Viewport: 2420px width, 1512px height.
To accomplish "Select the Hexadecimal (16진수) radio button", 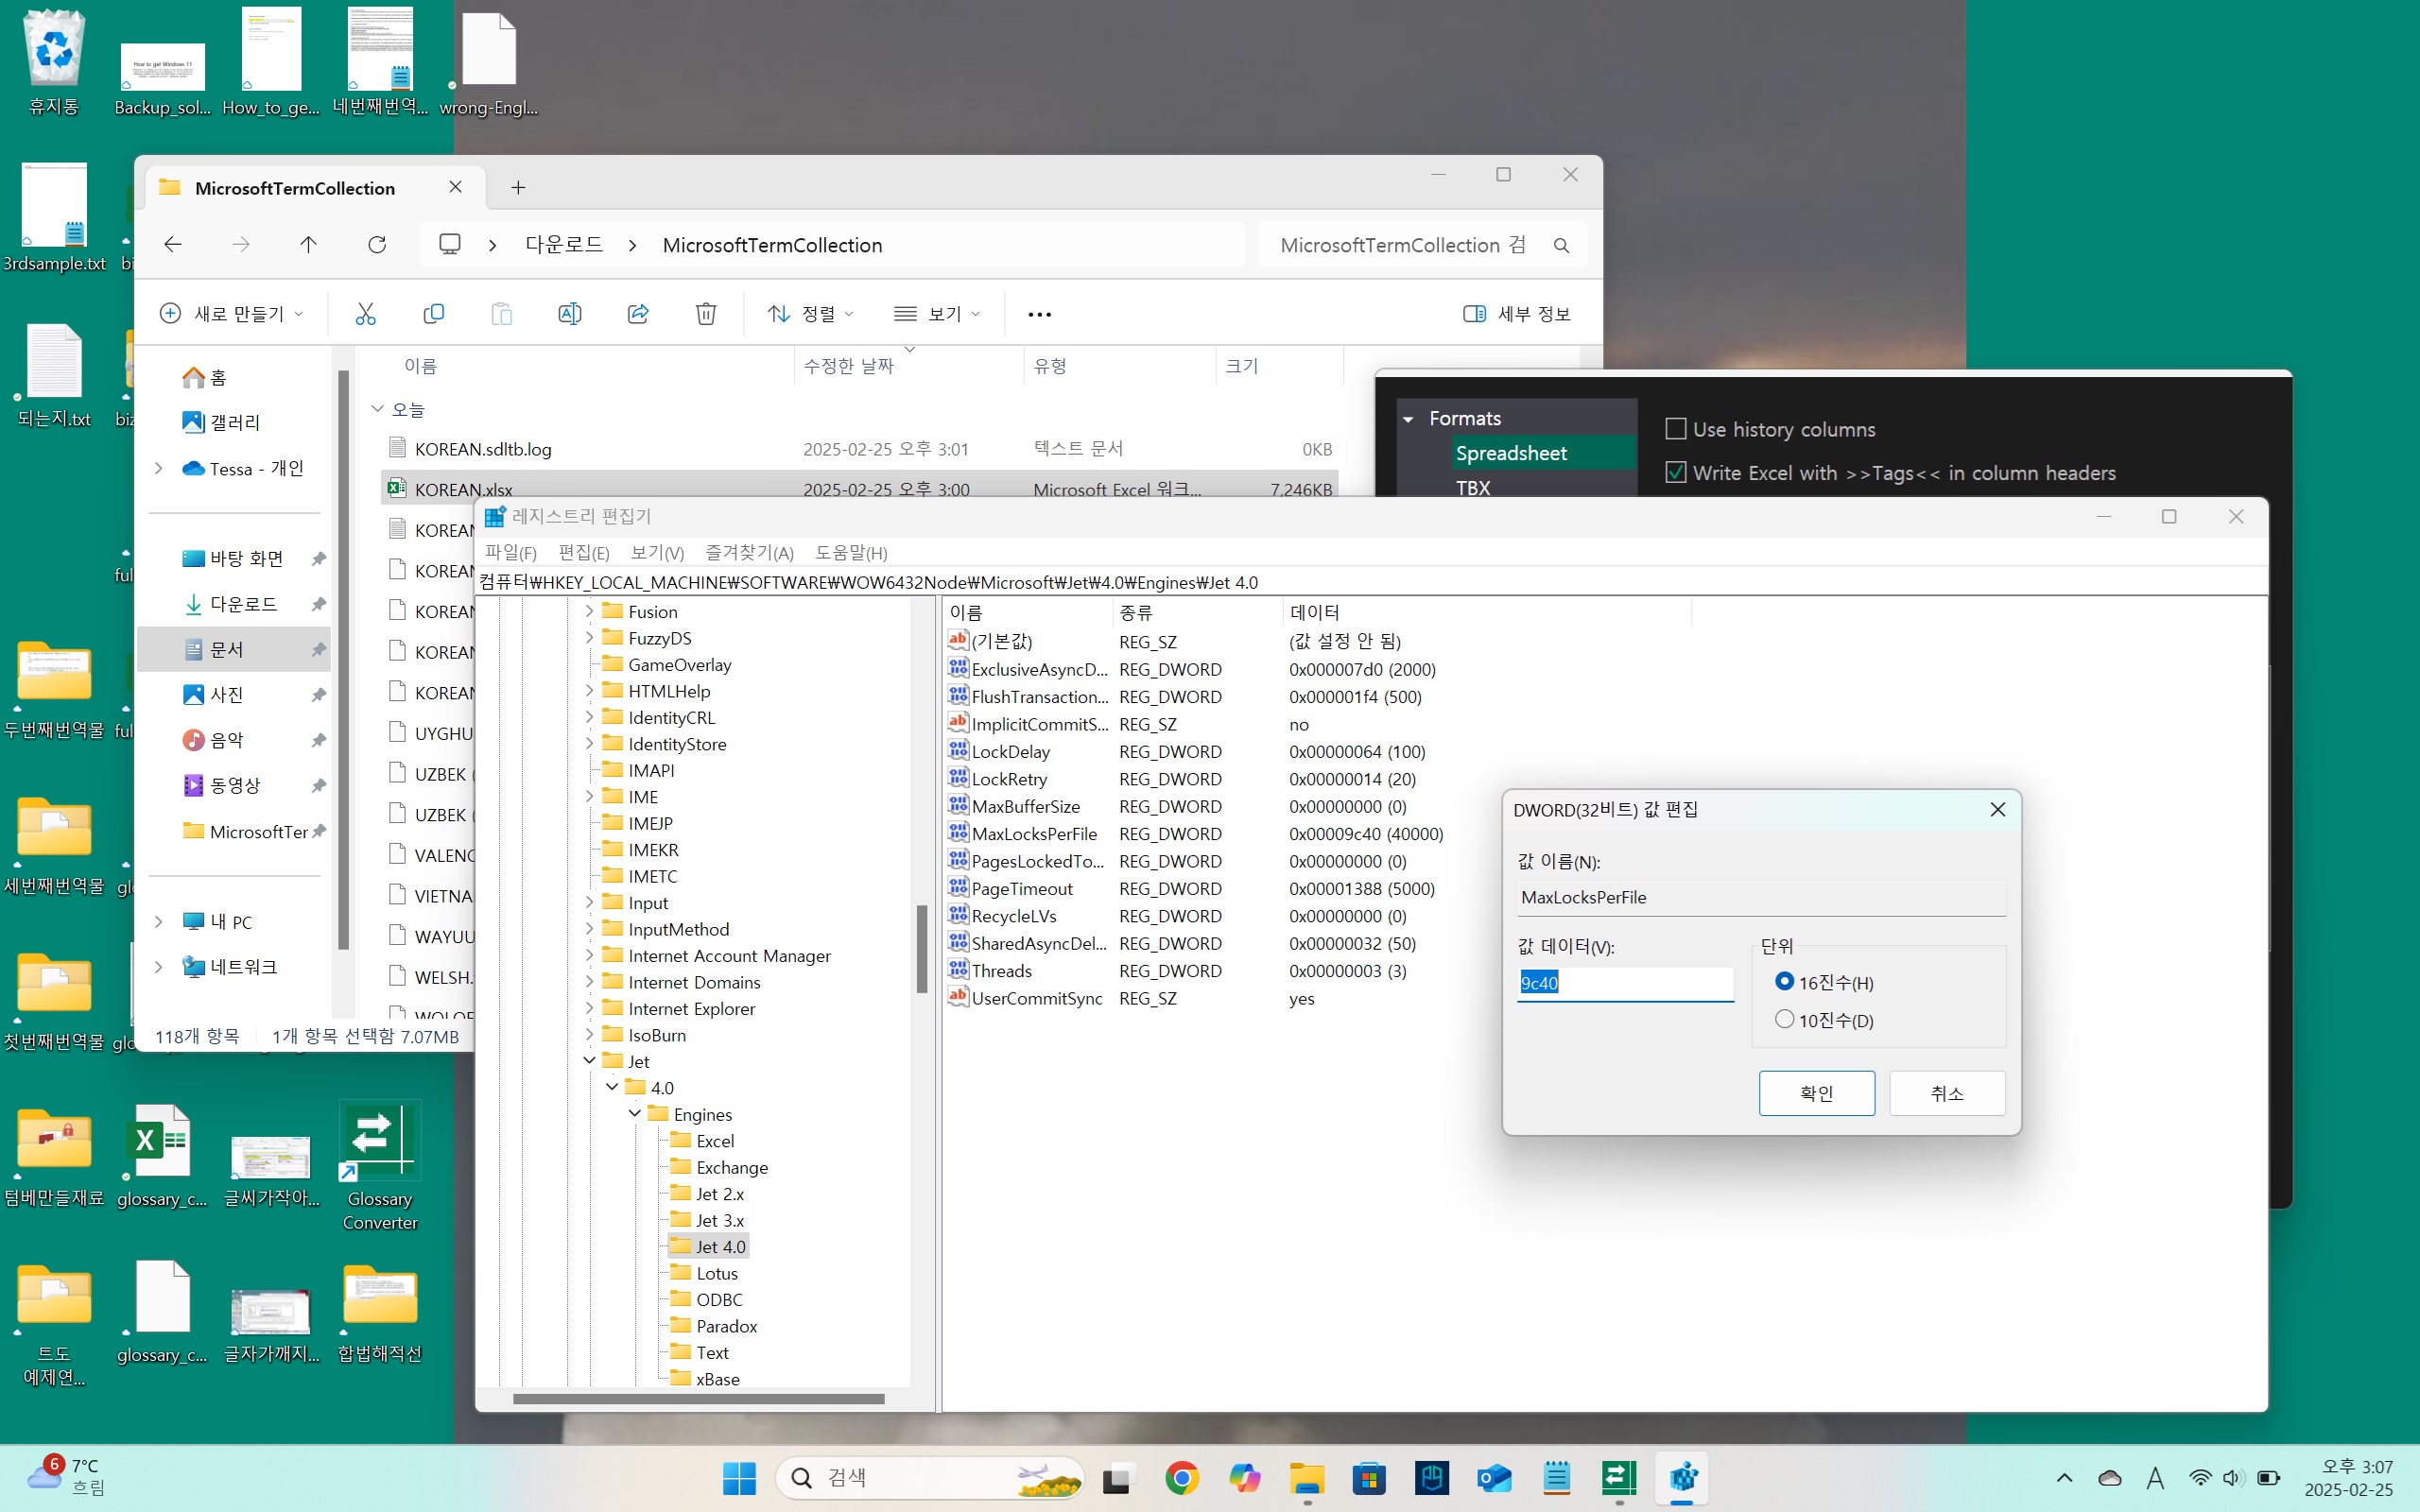I will coord(1784,982).
